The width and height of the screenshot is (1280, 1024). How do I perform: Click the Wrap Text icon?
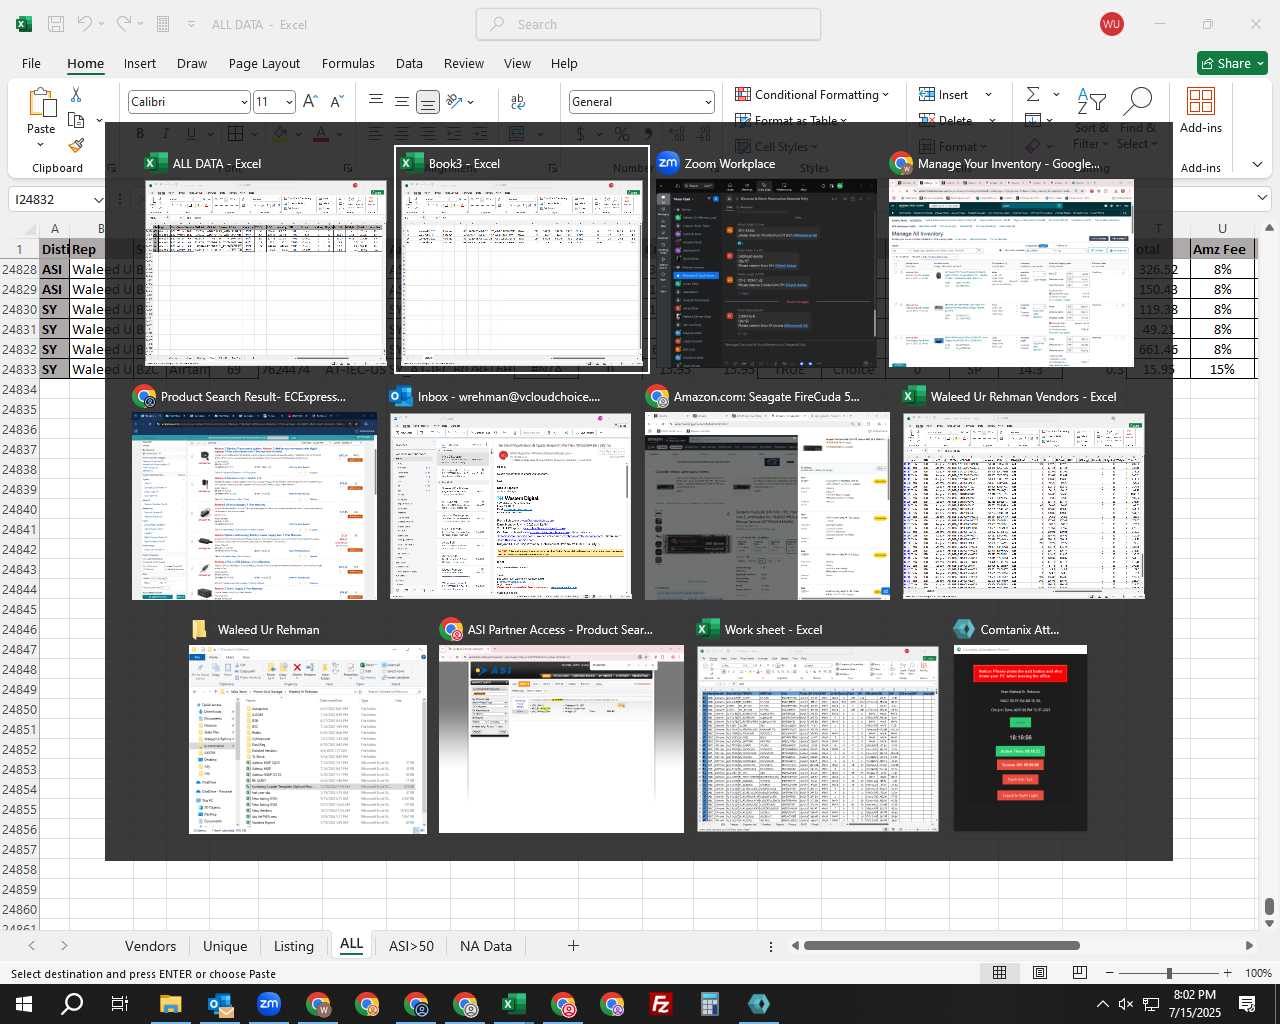518,101
